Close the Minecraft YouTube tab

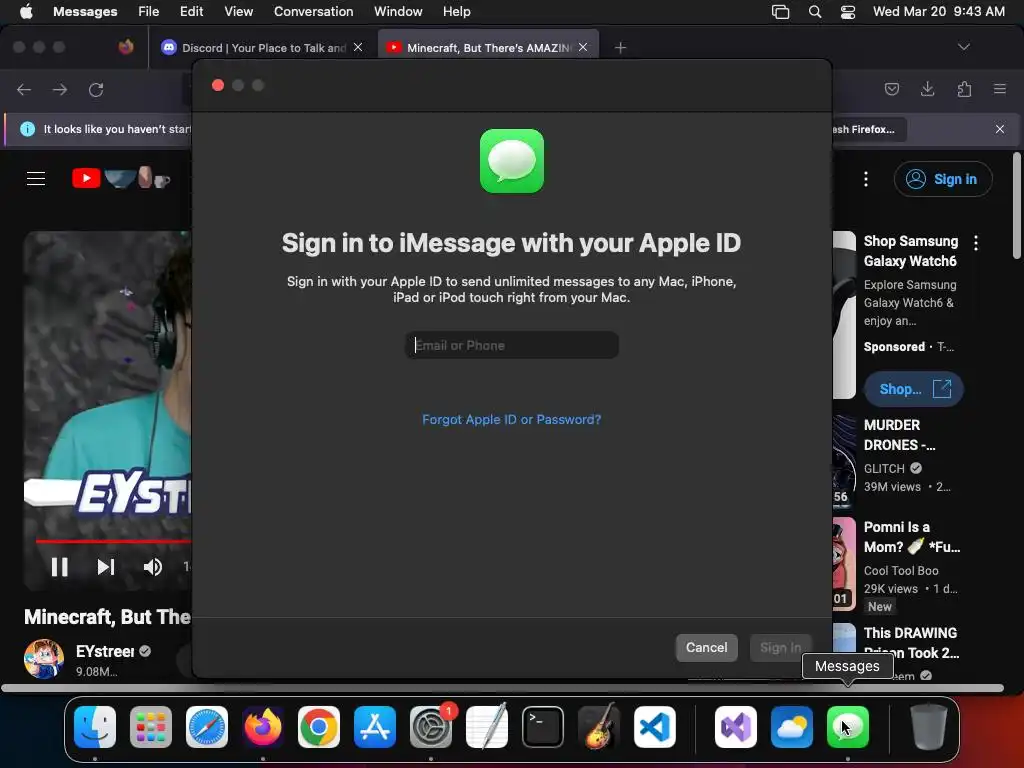tap(583, 47)
